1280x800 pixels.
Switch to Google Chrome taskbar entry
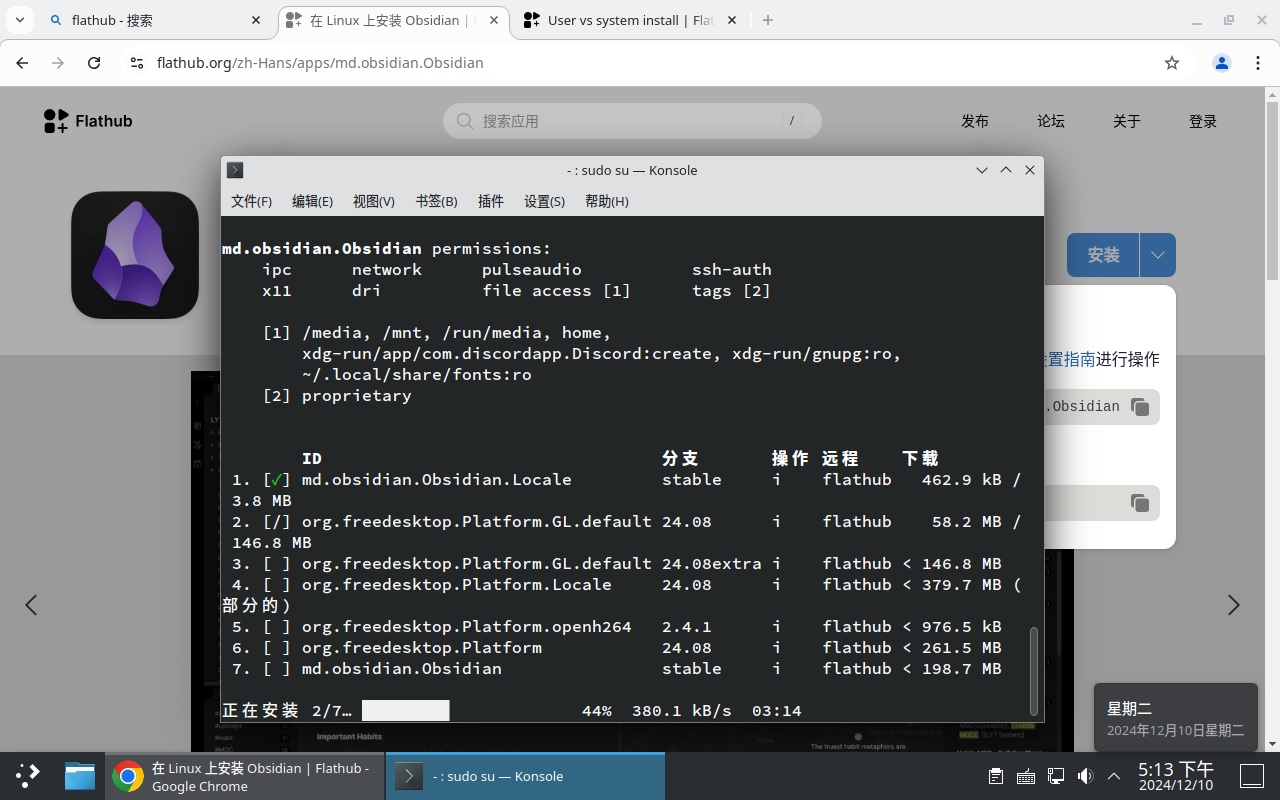click(245, 776)
